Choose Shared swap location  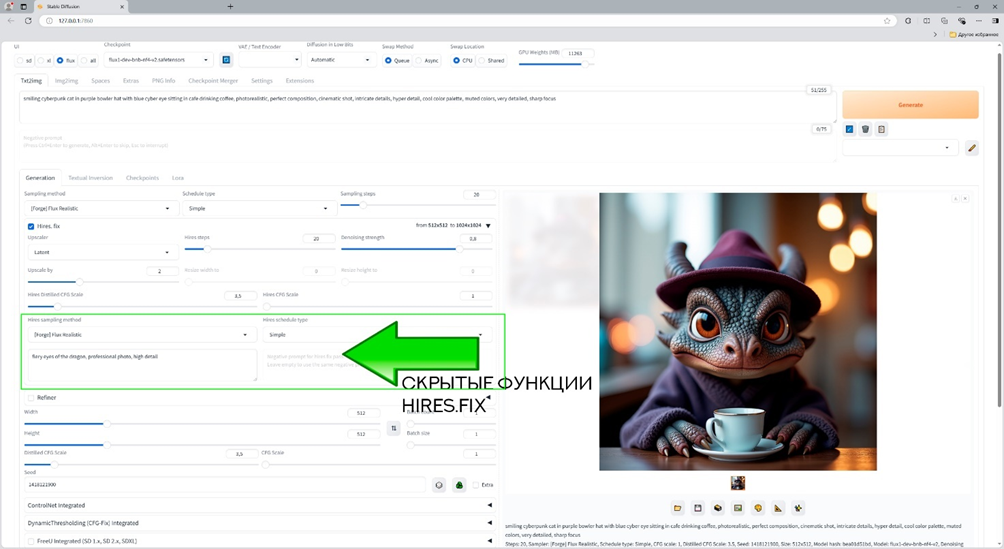coord(491,60)
